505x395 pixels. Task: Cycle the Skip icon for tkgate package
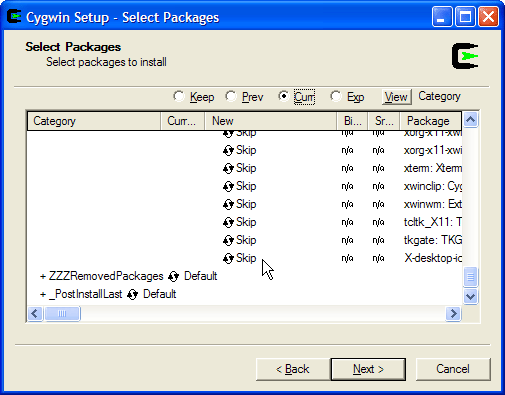228,241
